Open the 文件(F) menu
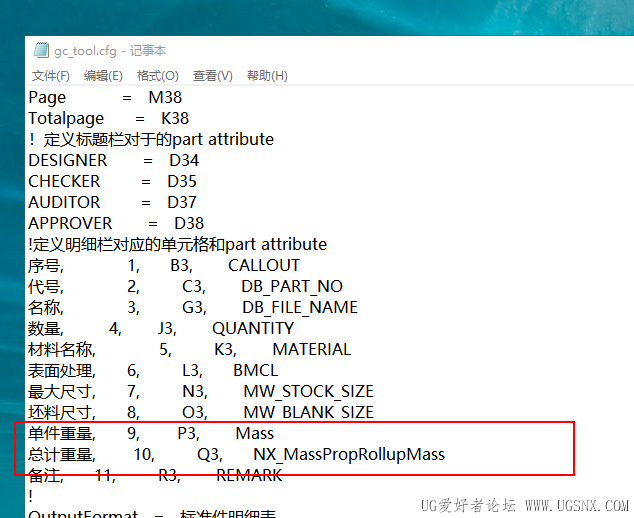The image size is (634, 518). click(51, 76)
